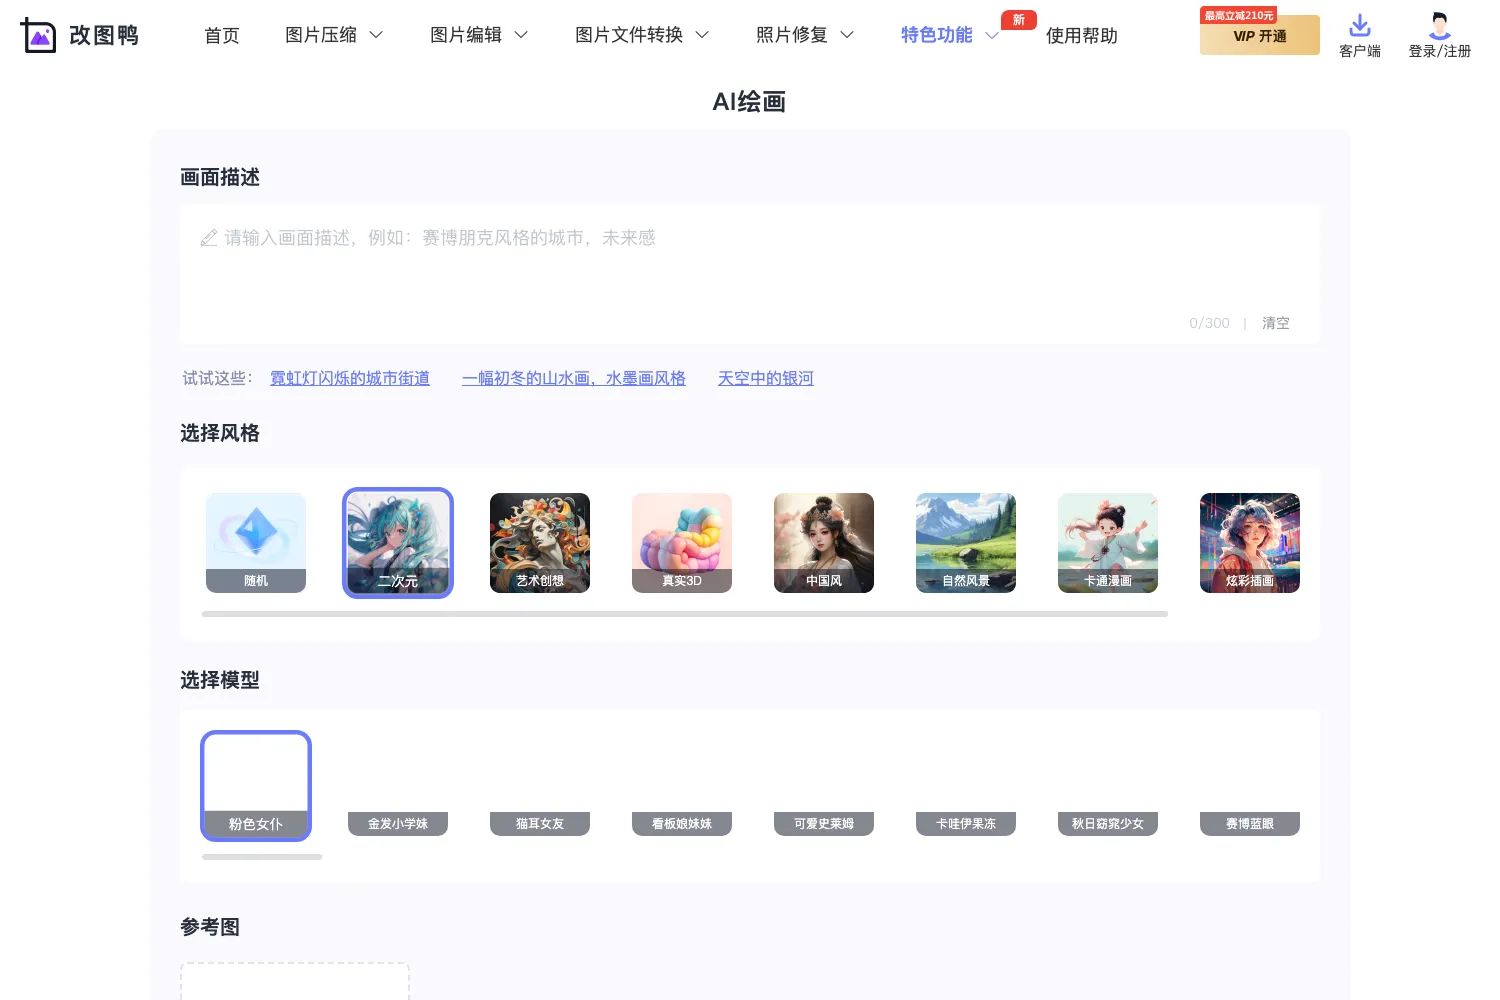Select the 秋日窈窕少女 model

[x=1108, y=786]
